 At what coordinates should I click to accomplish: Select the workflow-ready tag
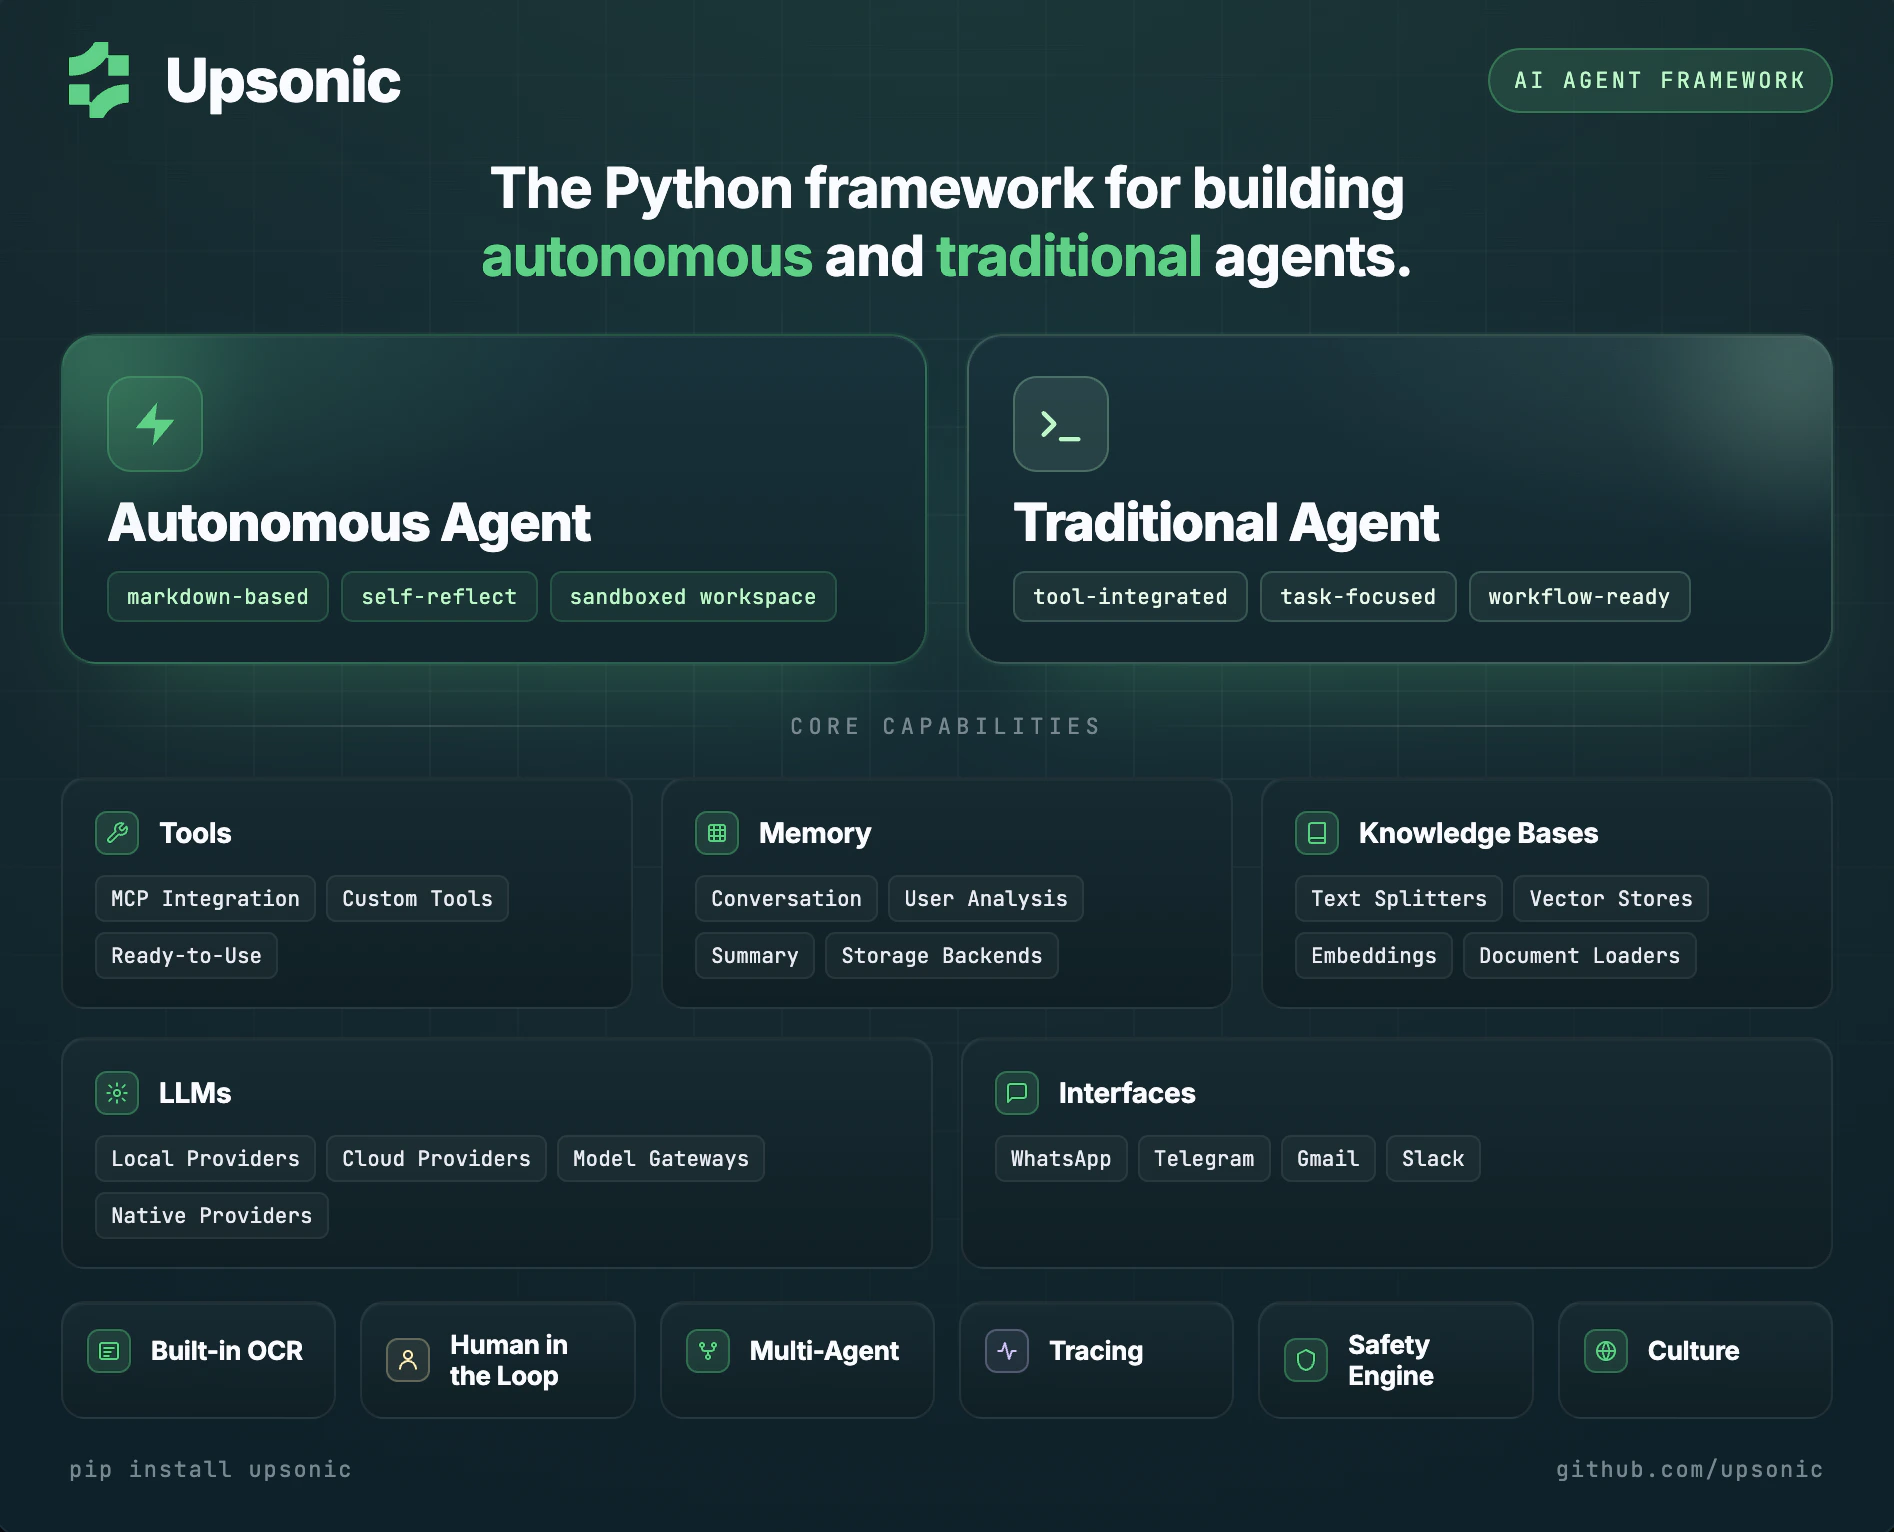(1579, 597)
